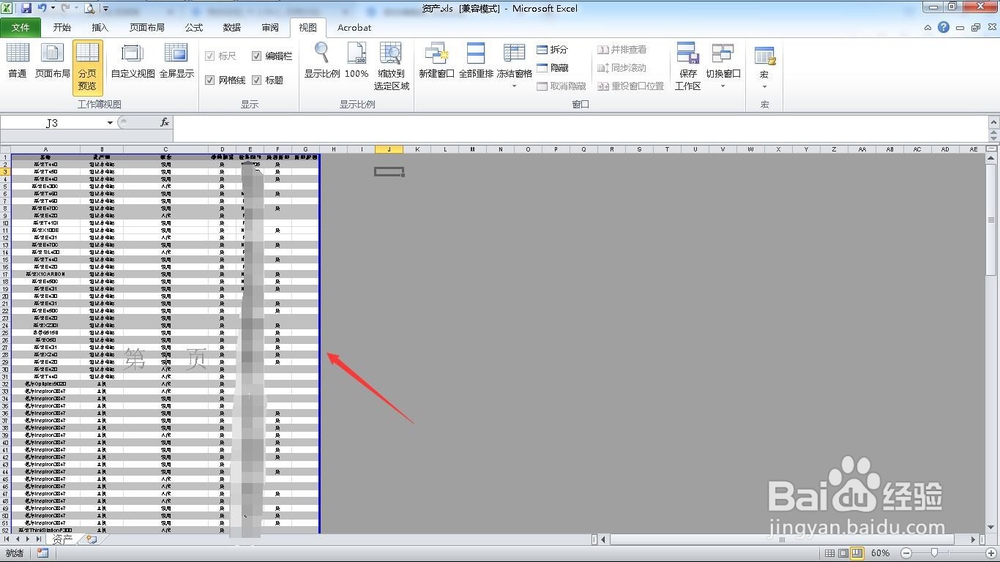
Task: Click Page Break Preview icon in status bar
Action: pyautogui.click(x=857, y=553)
